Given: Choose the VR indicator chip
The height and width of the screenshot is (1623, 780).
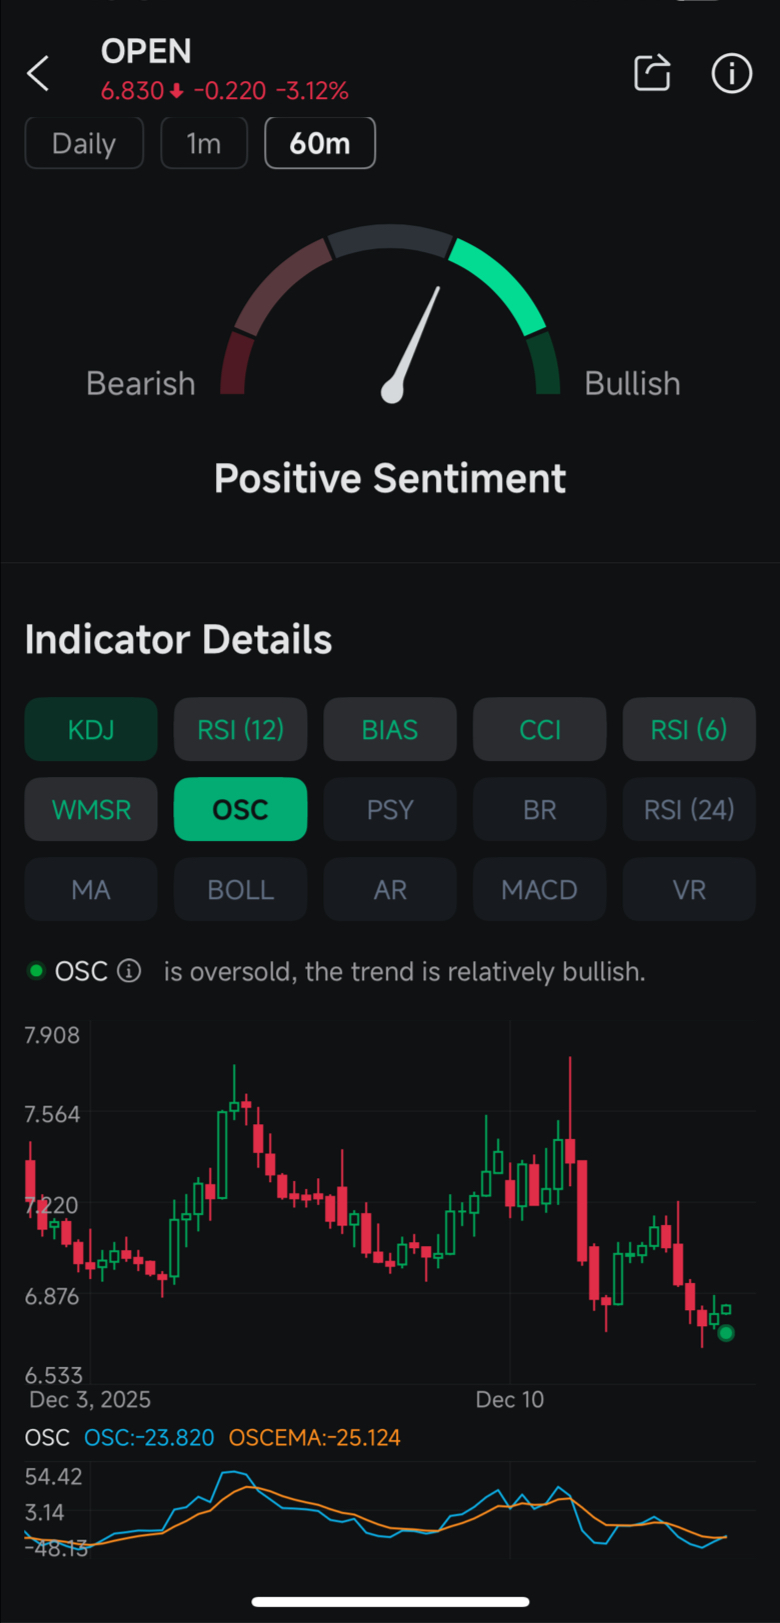Looking at the screenshot, I should coord(689,889).
